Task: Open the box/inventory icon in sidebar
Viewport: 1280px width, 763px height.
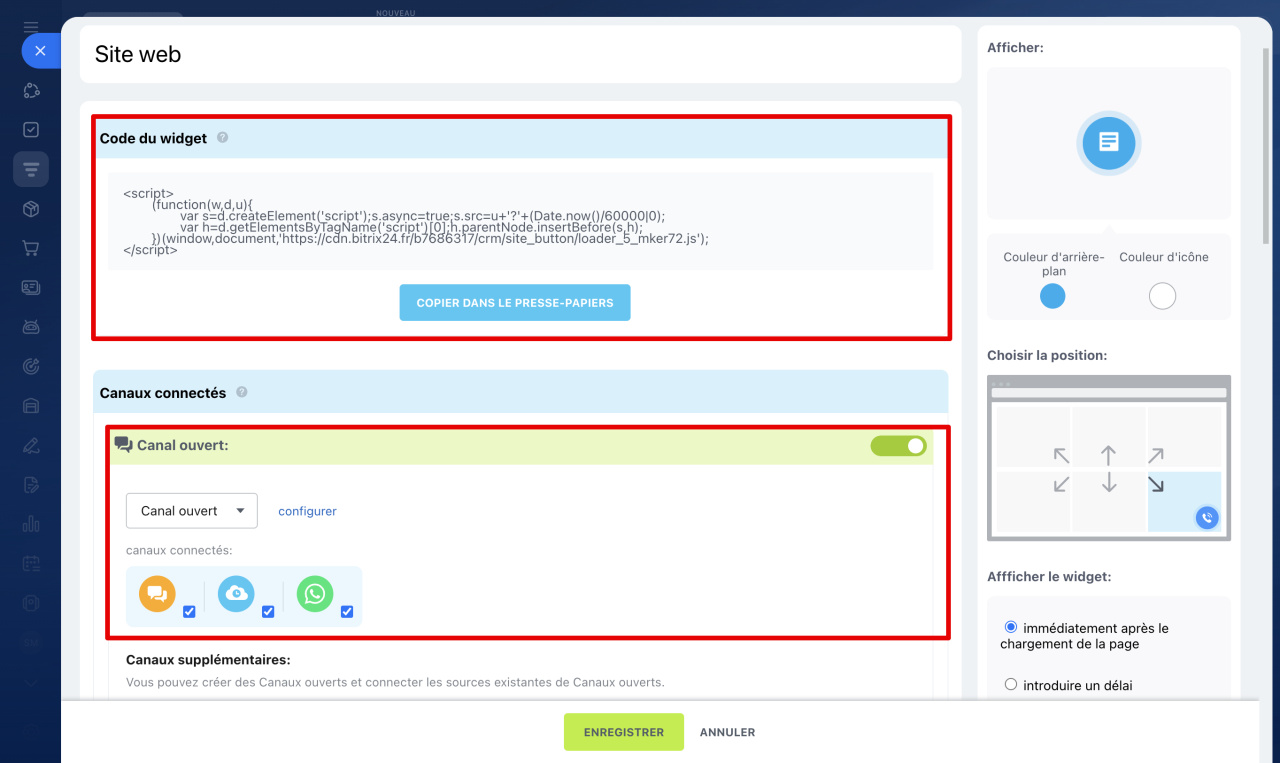Action: pos(31,209)
